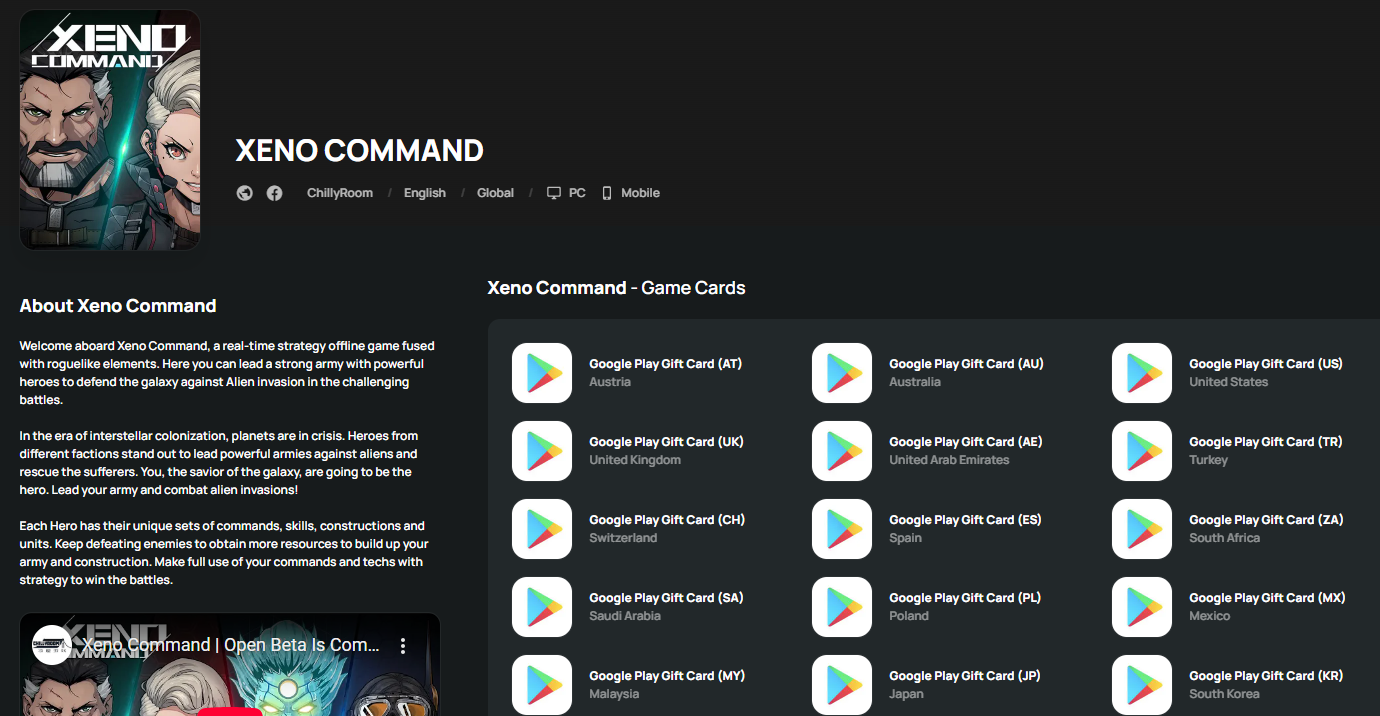Click the Mobile phone platform icon
Viewport: 1380px width, 716px height.
click(607, 193)
